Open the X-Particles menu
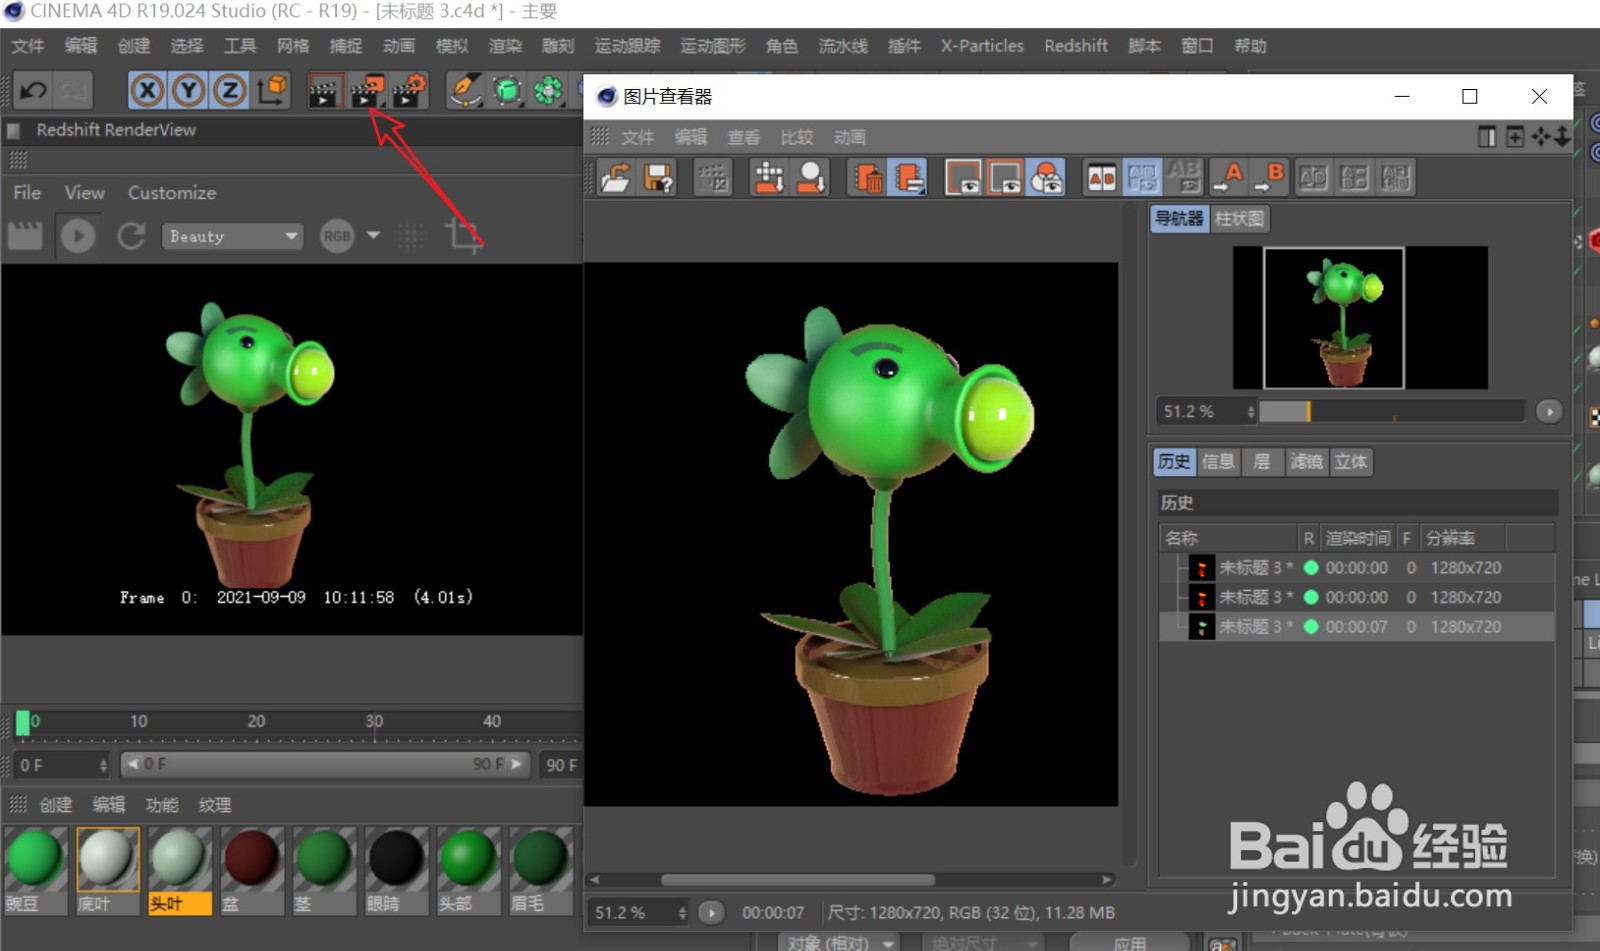Image resolution: width=1600 pixels, height=951 pixels. coord(982,46)
